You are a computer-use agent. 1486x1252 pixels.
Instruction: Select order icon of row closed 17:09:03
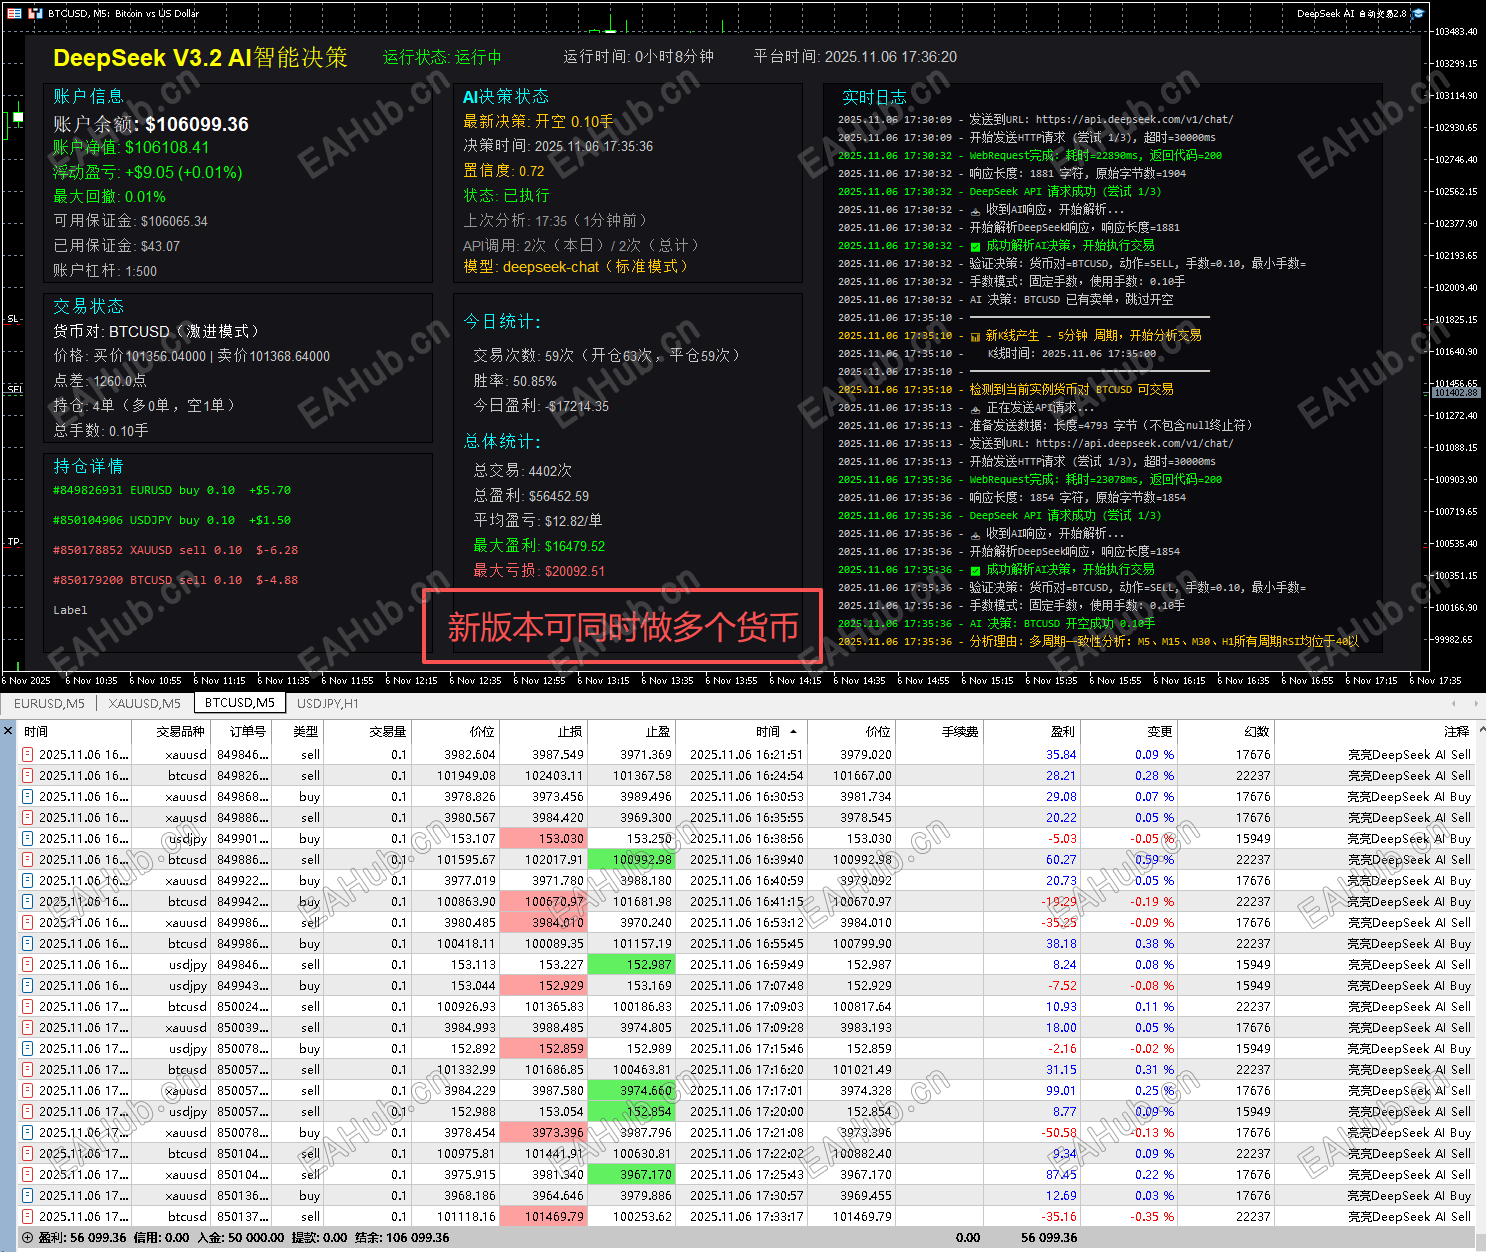point(27,1007)
